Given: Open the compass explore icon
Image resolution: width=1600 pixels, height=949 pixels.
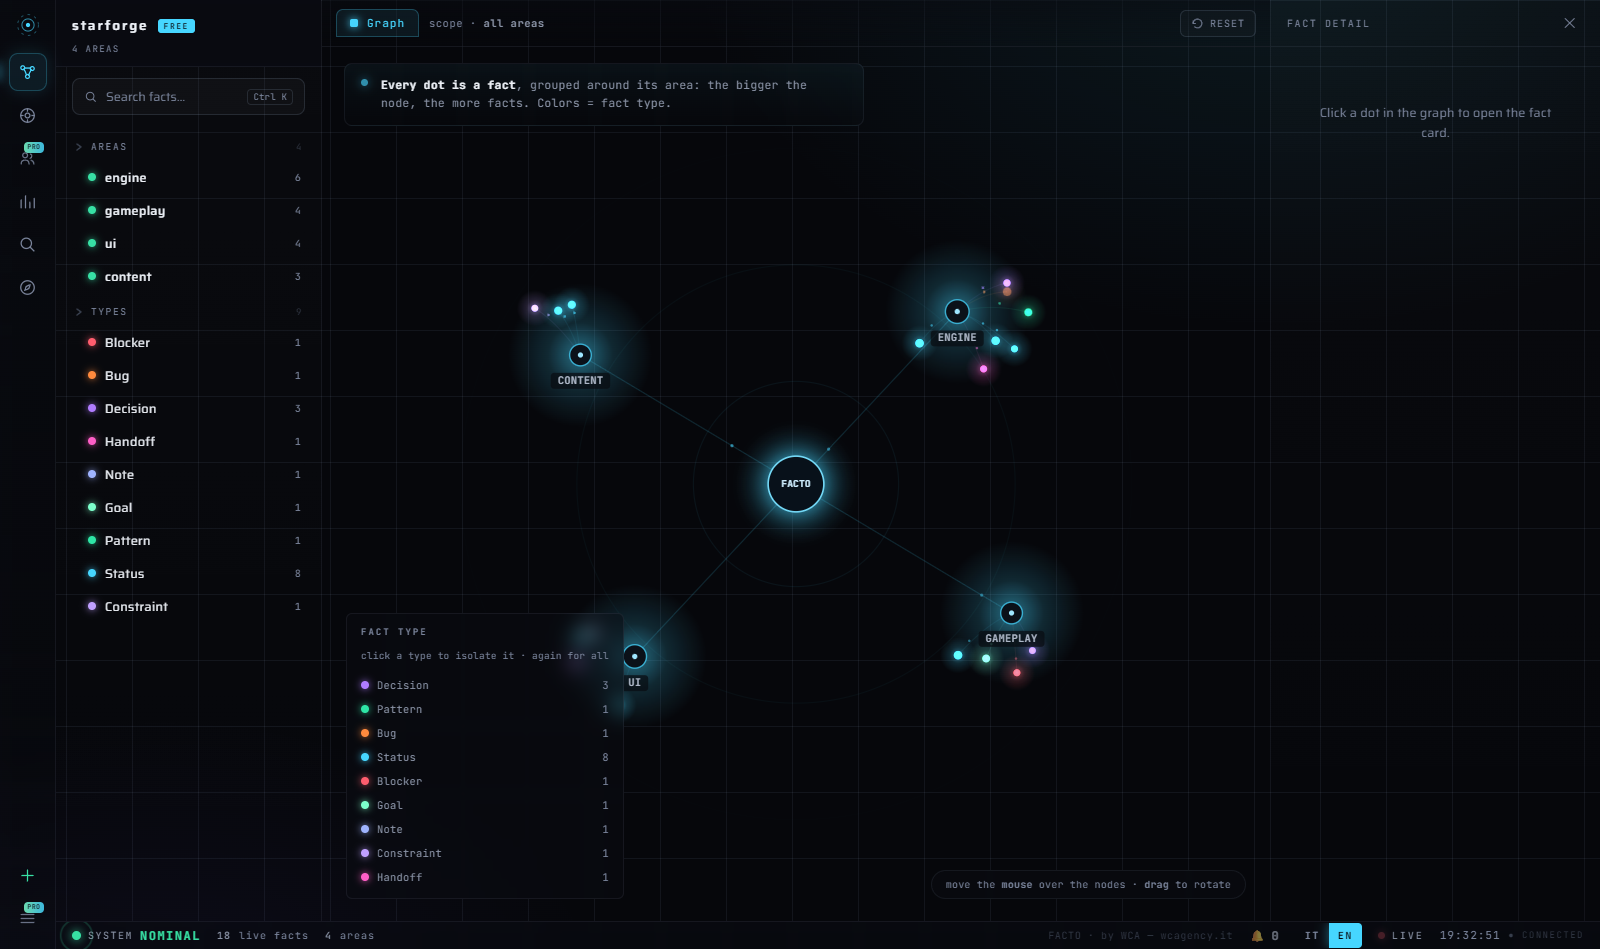Looking at the screenshot, I should pyautogui.click(x=28, y=288).
